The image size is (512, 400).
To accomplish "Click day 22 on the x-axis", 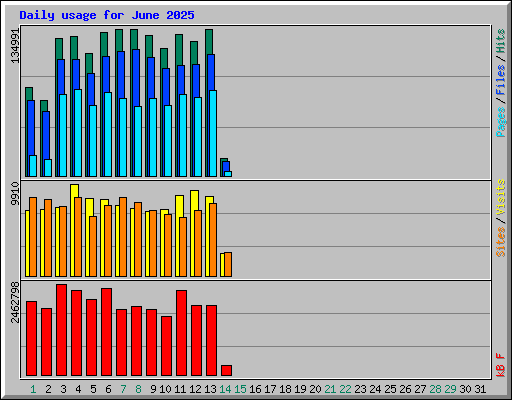I will tap(345, 389).
